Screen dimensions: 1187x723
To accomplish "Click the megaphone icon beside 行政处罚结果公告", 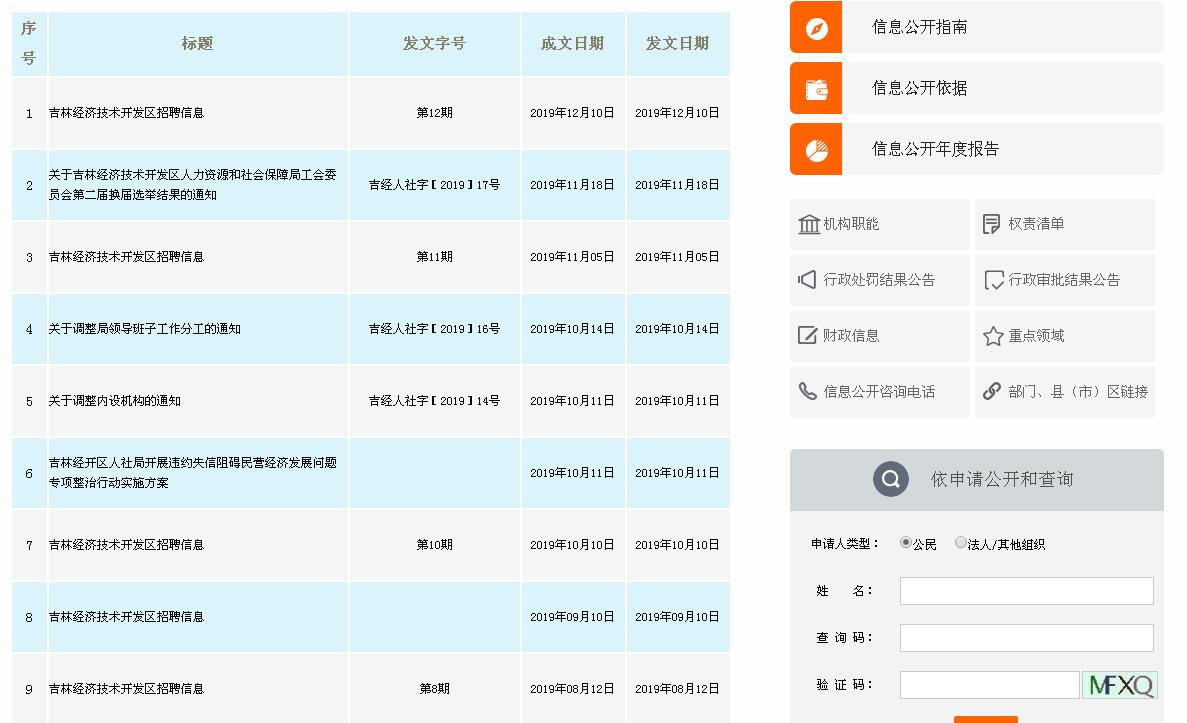I will coord(807,279).
